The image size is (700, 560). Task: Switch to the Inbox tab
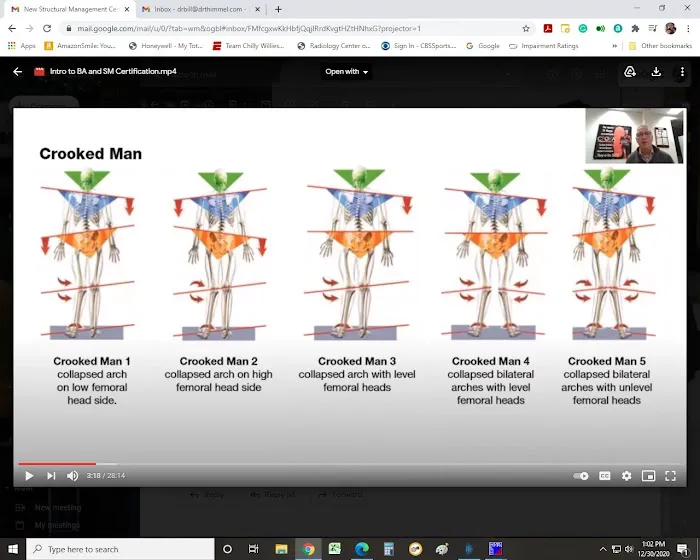(x=198, y=9)
